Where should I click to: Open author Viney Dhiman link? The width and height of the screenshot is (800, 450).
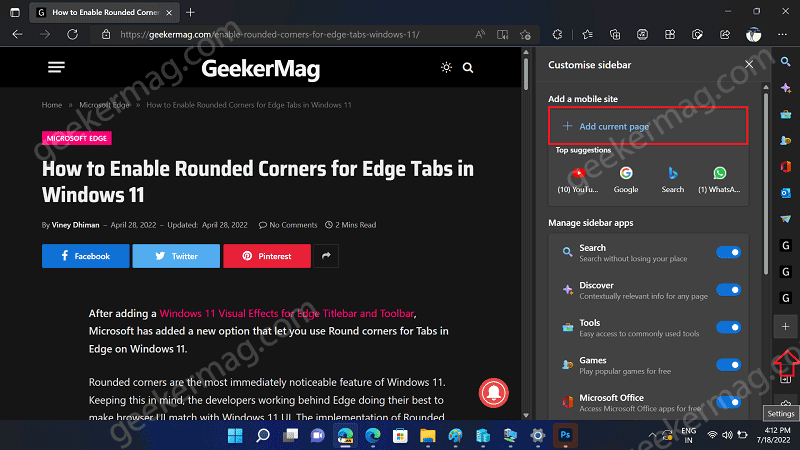[x=76, y=224]
